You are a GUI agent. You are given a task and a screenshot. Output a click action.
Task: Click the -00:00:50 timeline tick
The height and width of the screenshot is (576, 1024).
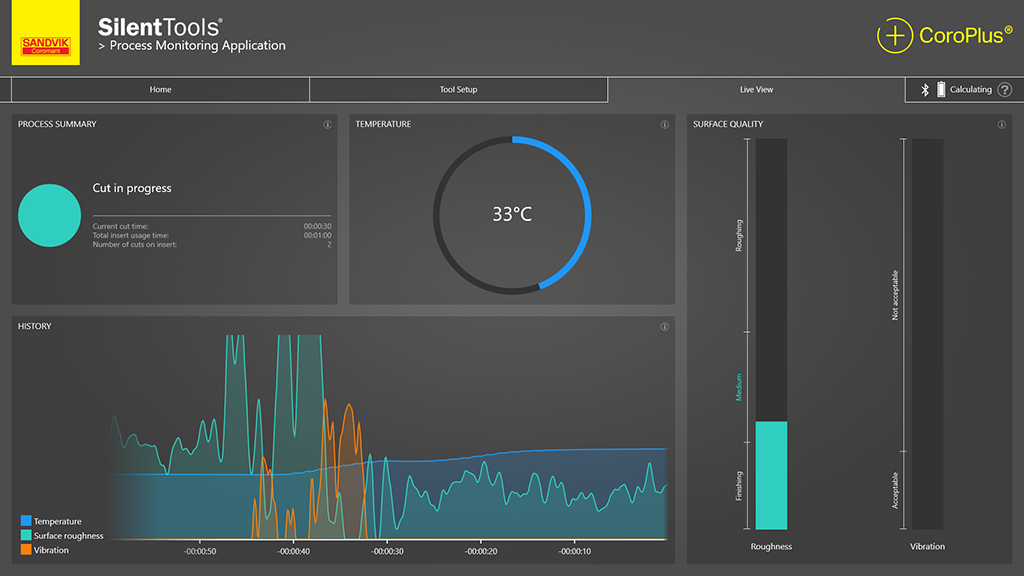[x=200, y=551]
